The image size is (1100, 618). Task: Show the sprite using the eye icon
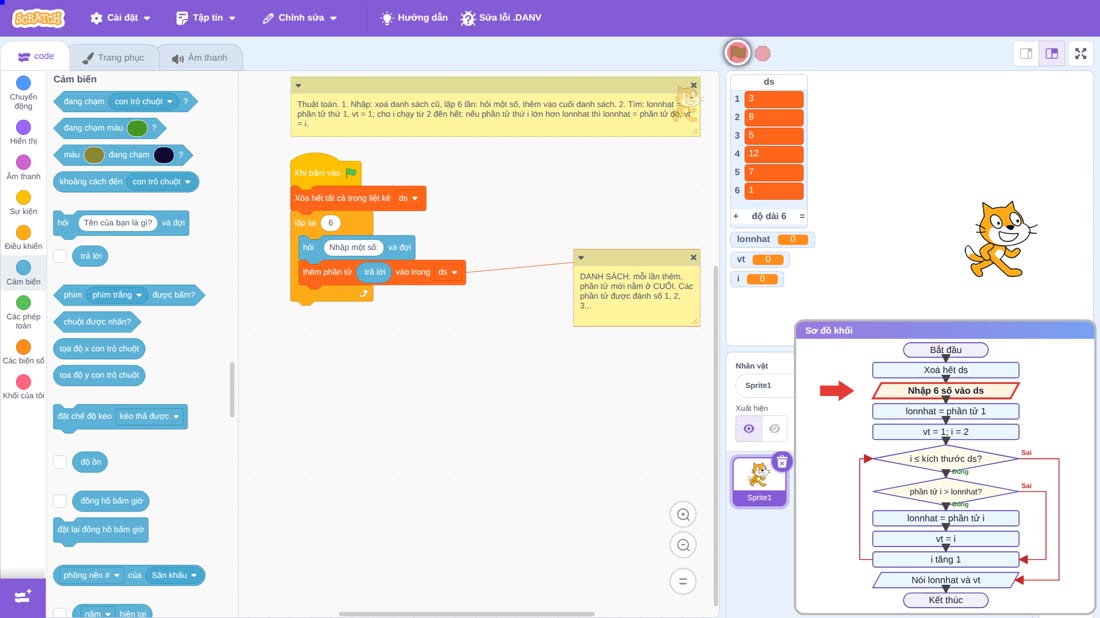(x=749, y=429)
